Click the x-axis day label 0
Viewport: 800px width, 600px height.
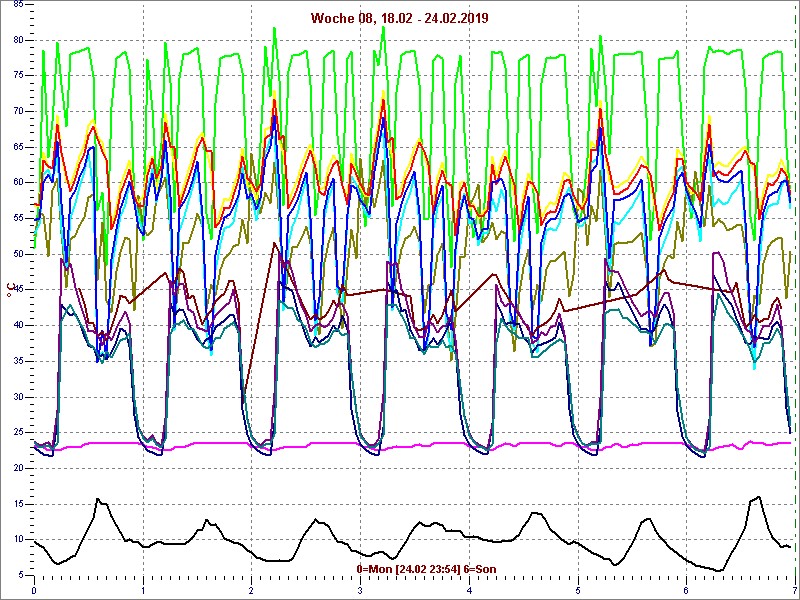coord(34,592)
